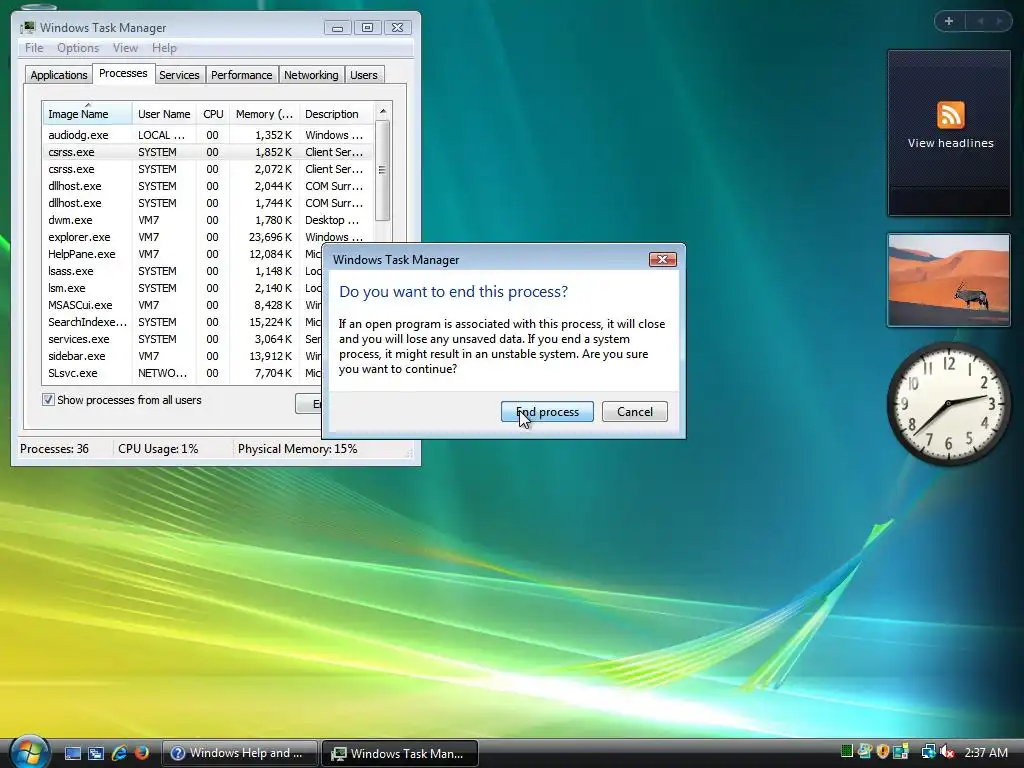The width and height of the screenshot is (1024, 768).
Task: Open the Options menu
Action: (x=78, y=48)
